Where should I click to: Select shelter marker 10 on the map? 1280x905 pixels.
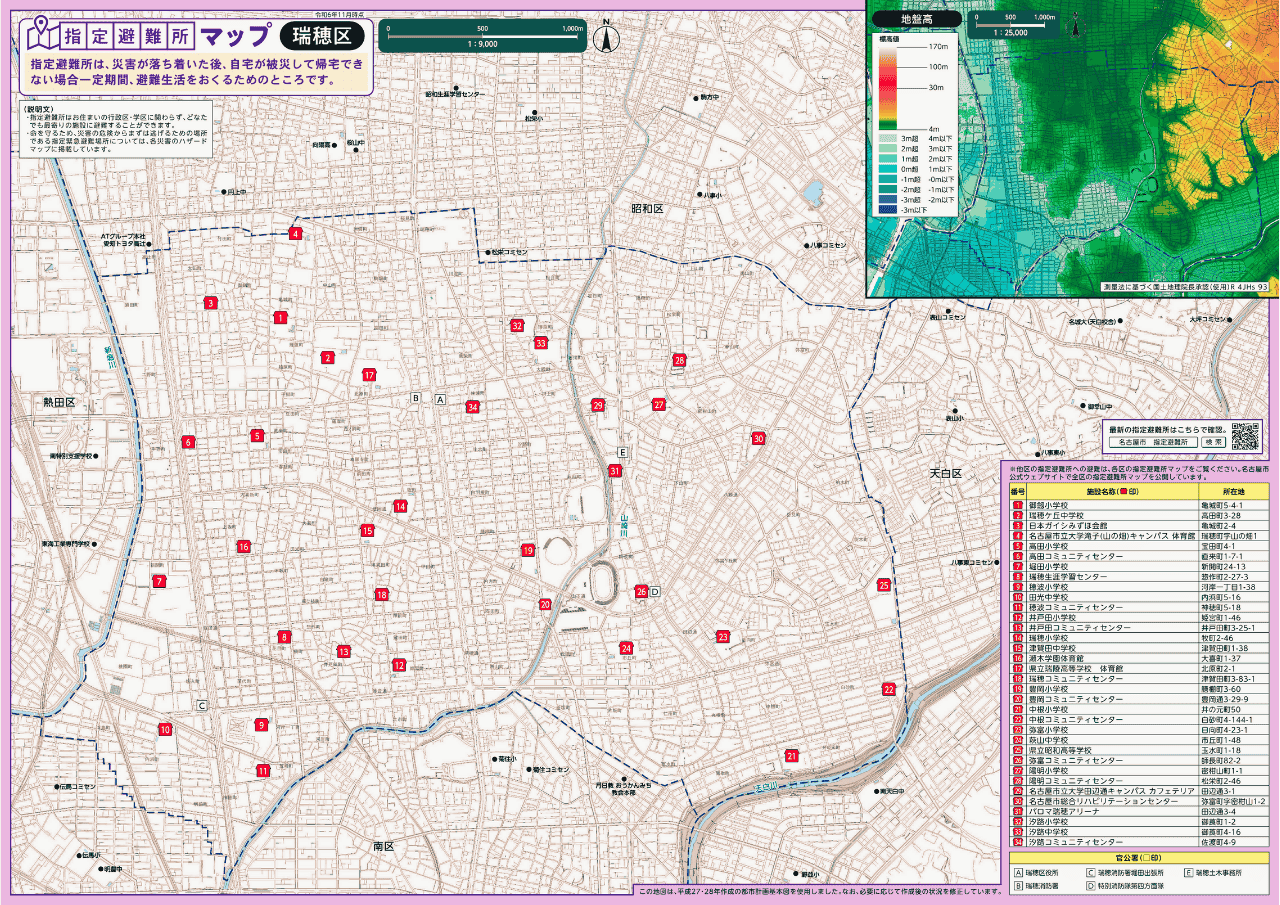point(165,730)
